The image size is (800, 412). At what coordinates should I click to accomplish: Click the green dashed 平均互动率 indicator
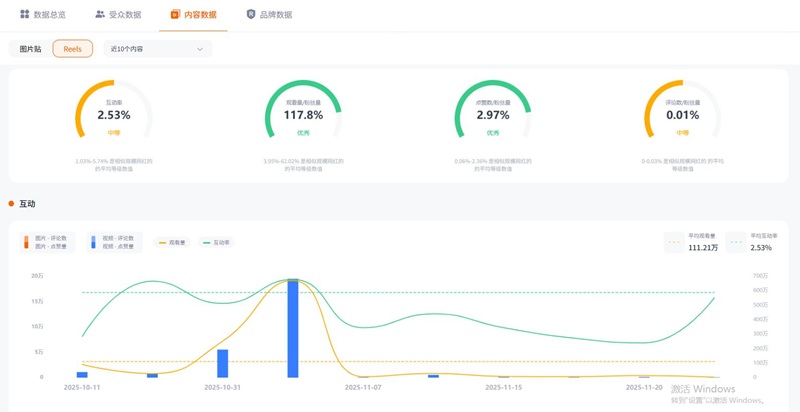pos(737,242)
